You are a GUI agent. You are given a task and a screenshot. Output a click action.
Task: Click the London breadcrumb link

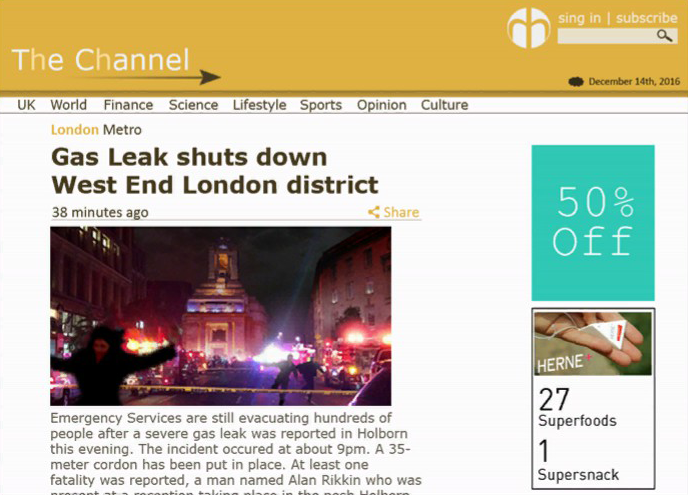75,130
